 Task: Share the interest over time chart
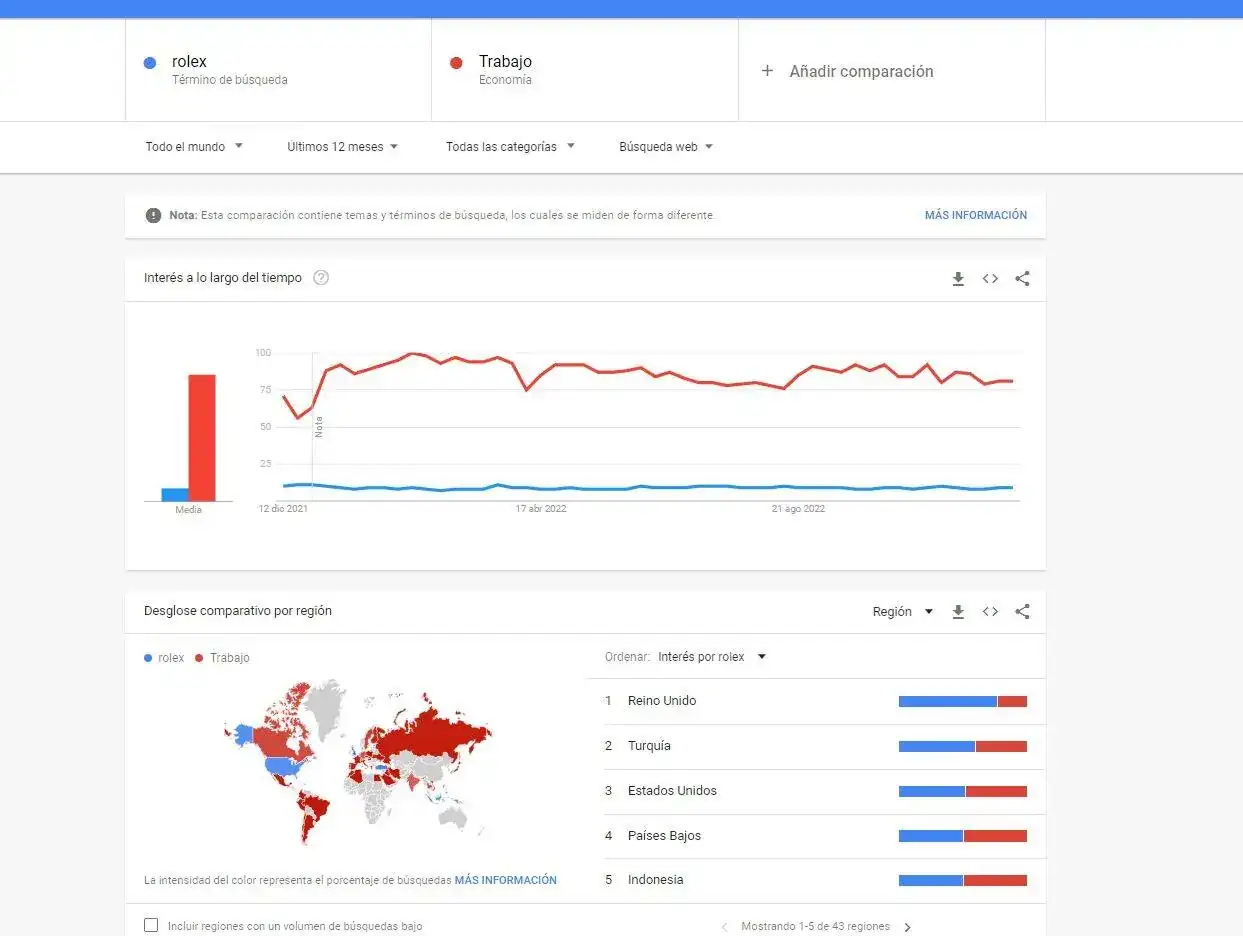1022,279
